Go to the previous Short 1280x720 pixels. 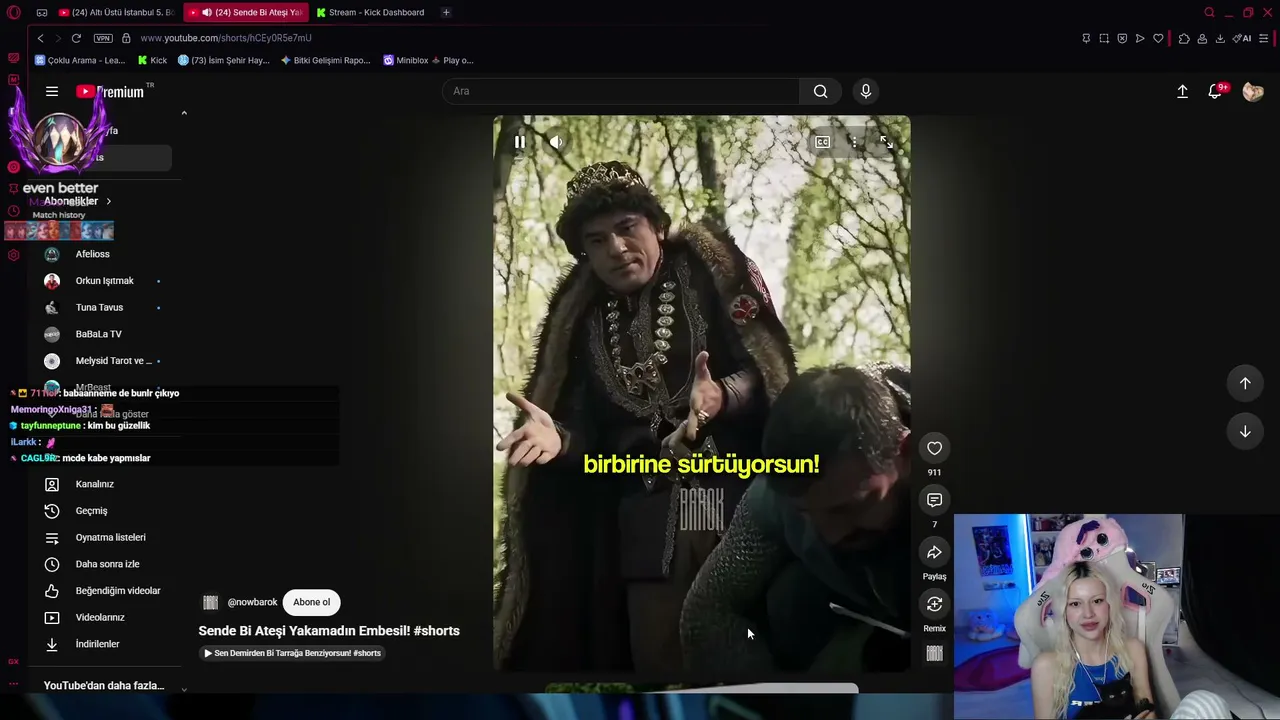coord(1245,383)
